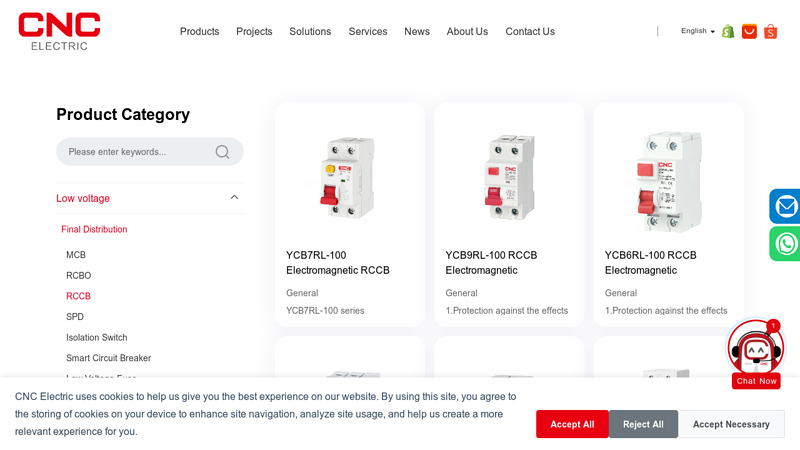800x450 pixels.
Task: Open the Solutions menu
Action: (310, 32)
